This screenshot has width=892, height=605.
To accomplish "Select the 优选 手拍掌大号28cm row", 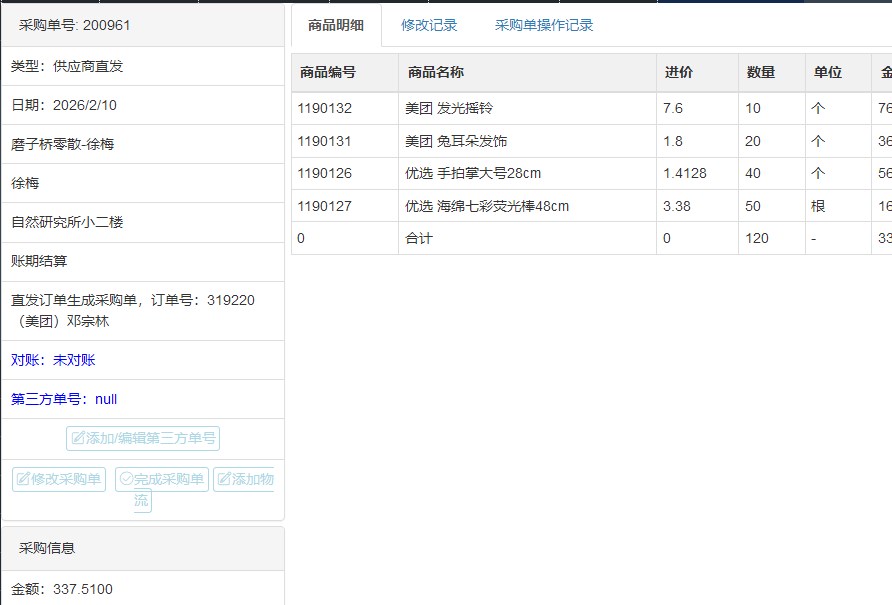I will click(x=470, y=173).
